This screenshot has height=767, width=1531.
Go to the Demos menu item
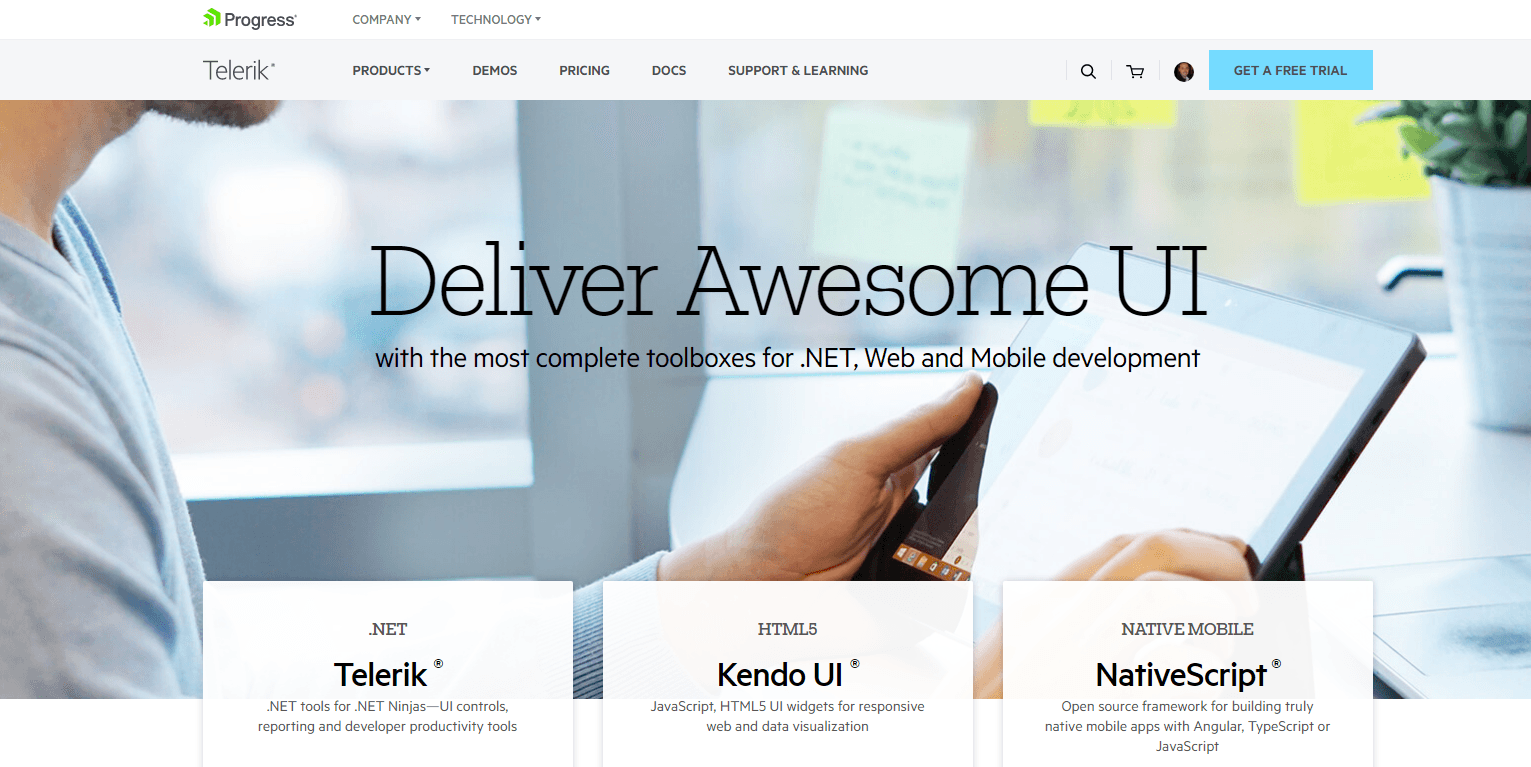click(x=495, y=71)
